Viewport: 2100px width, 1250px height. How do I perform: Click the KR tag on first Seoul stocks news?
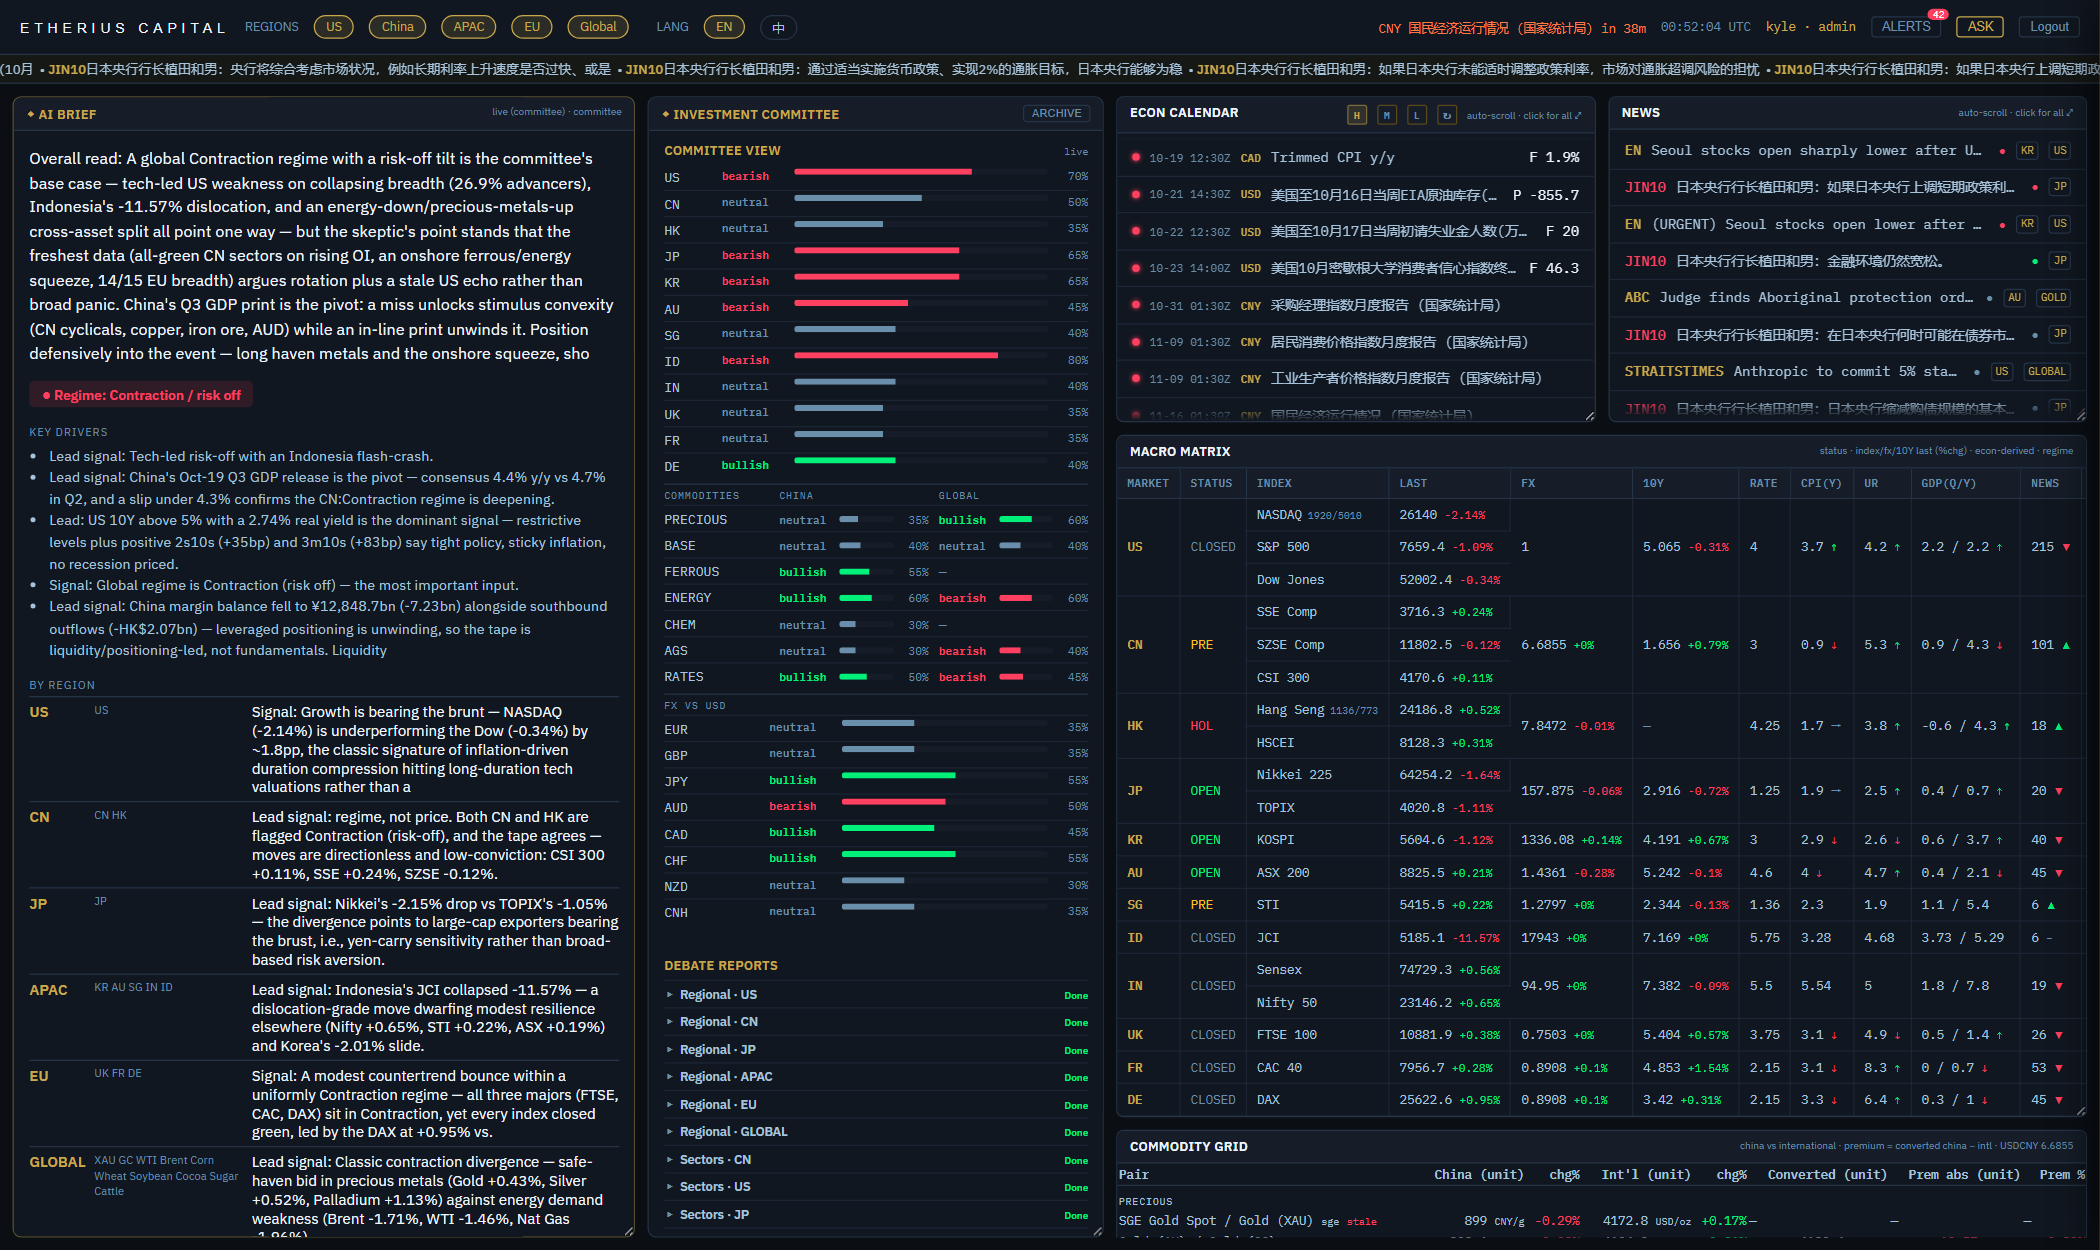coord(2027,151)
